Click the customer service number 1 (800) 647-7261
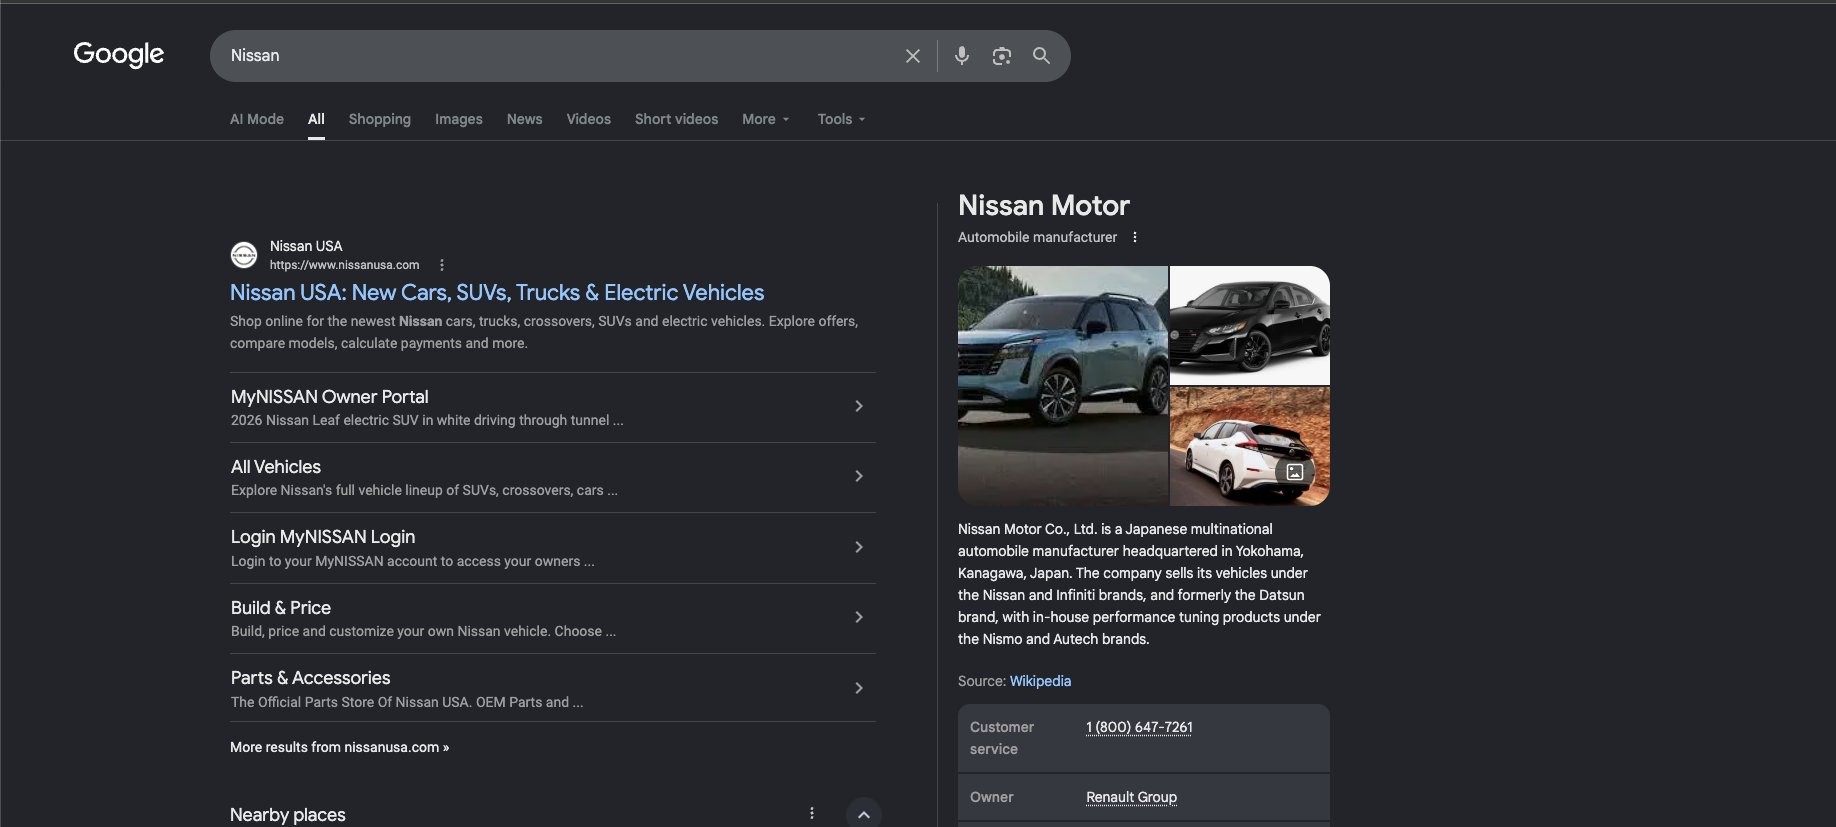This screenshot has height=827, width=1836. point(1139,727)
